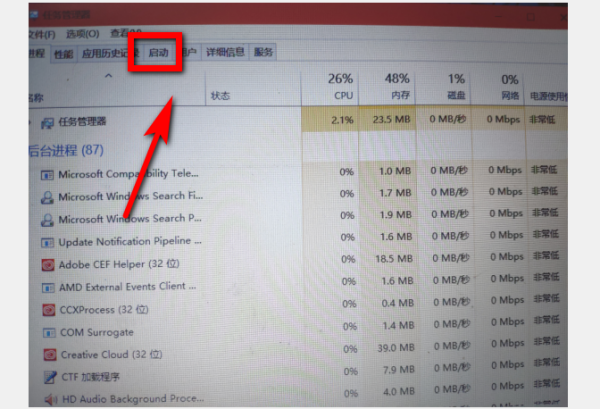Screen dimensions: 600x409
Task: Click the COM Surrogate icon
Action: 49,333
